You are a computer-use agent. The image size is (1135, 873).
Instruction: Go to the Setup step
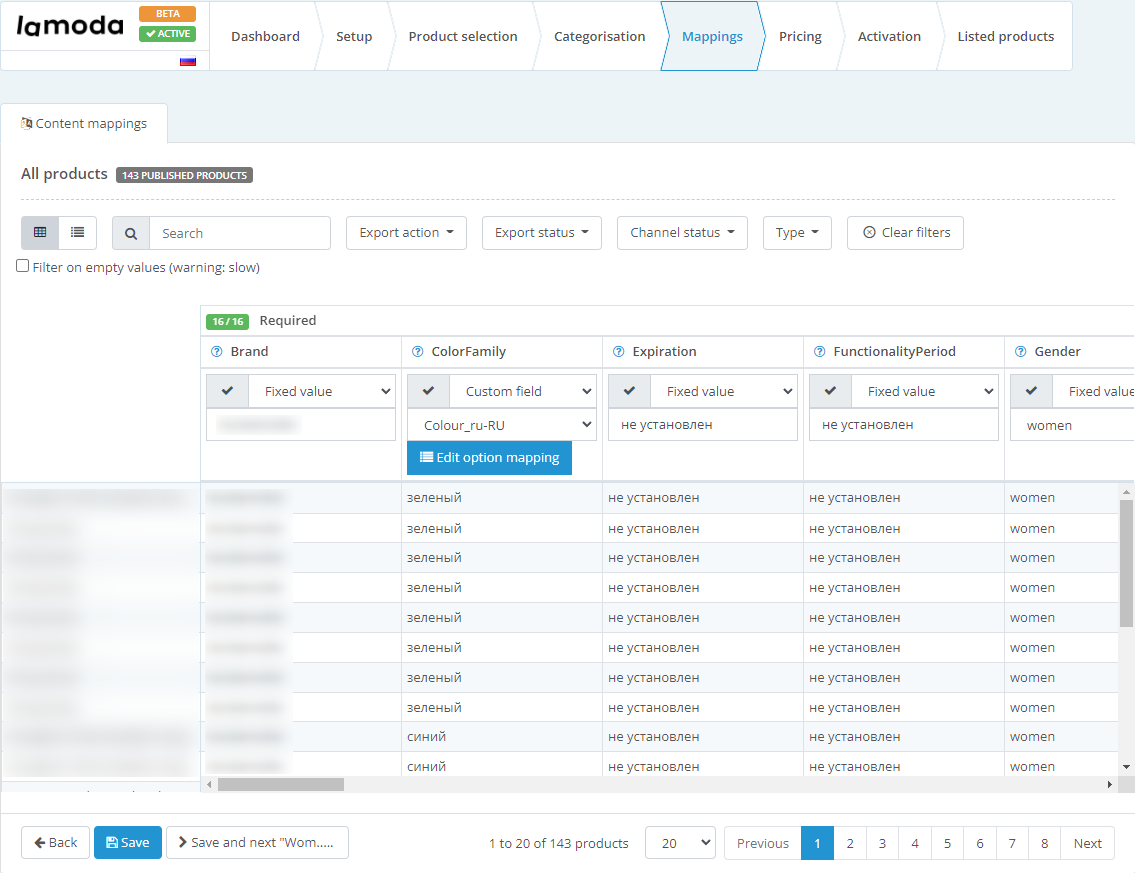[x=354, y=36]
